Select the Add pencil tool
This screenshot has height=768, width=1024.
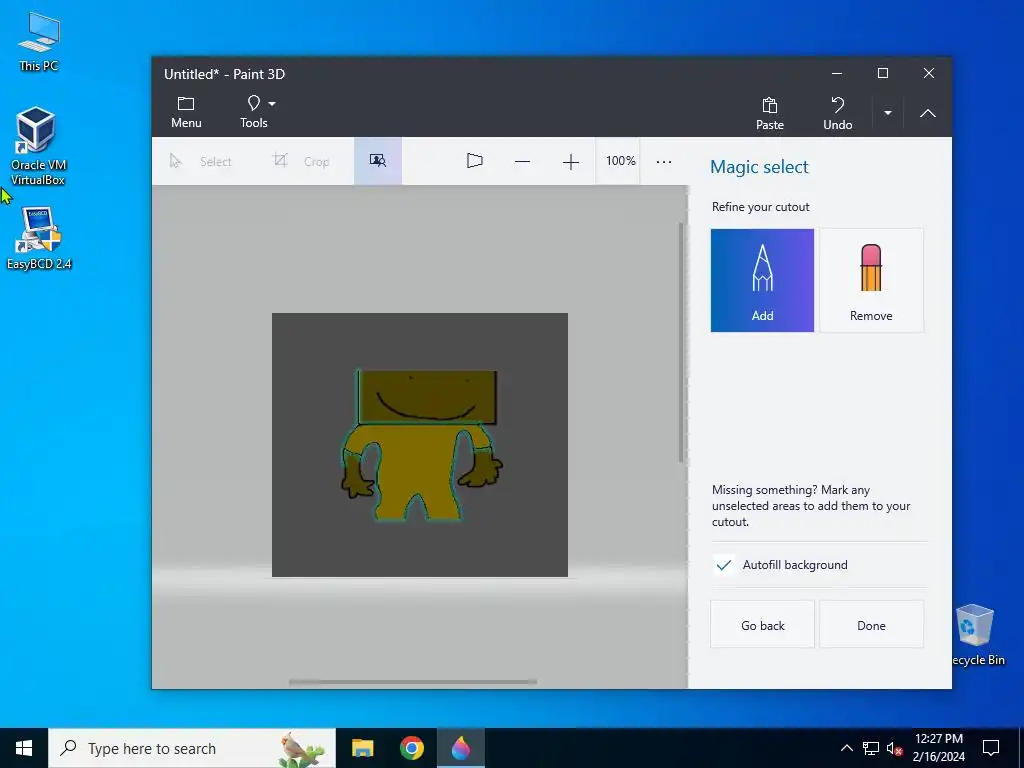coord(762,280)
